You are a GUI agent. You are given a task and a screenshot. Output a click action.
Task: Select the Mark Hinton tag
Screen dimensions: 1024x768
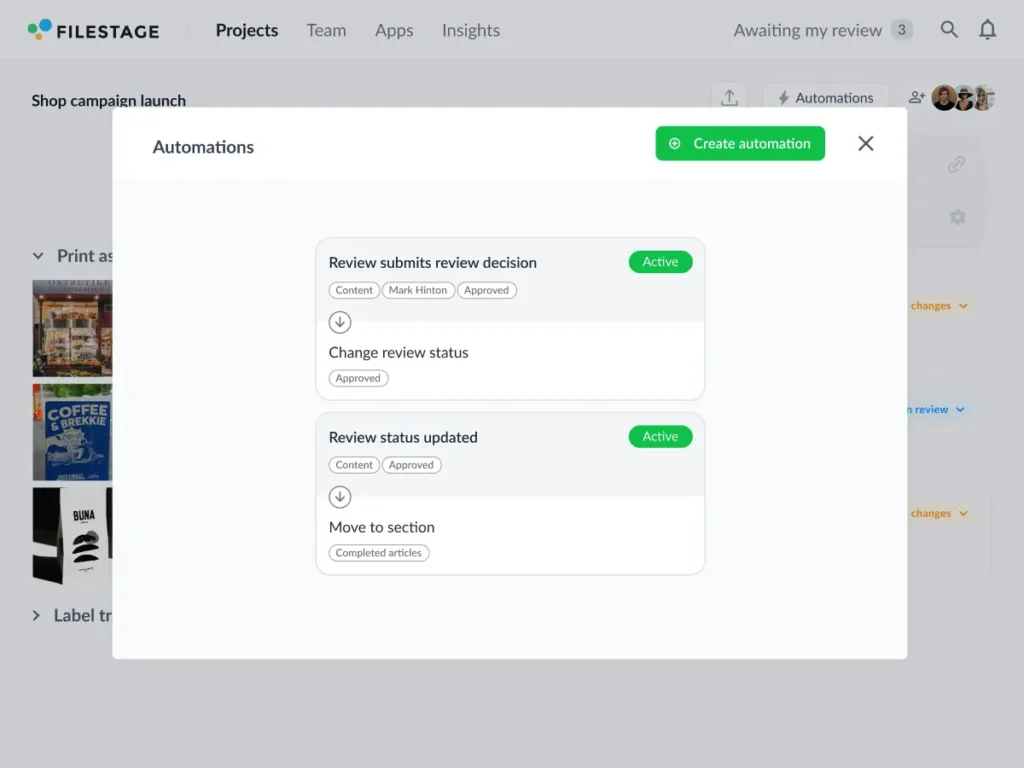coord(418,291)
